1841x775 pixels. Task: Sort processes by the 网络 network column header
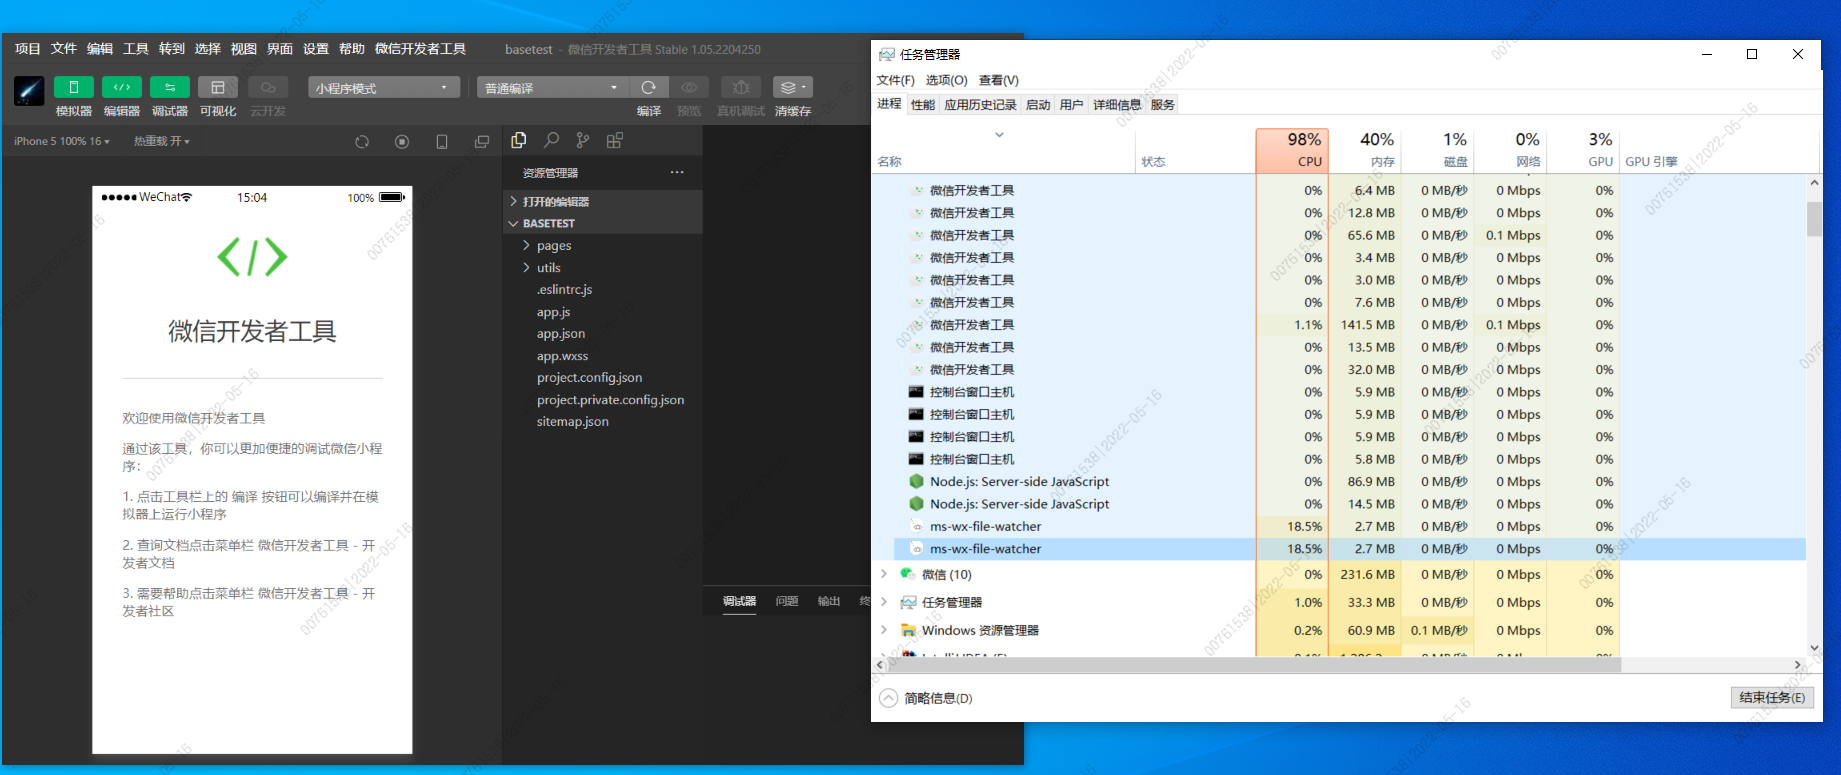(1510, 150)
